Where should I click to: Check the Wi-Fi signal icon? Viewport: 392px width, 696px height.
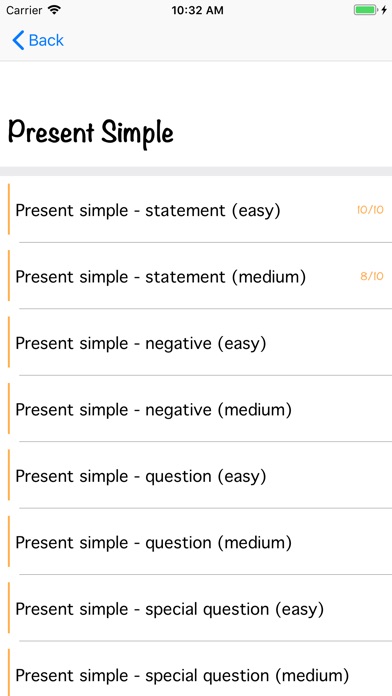tap(55, 10)
